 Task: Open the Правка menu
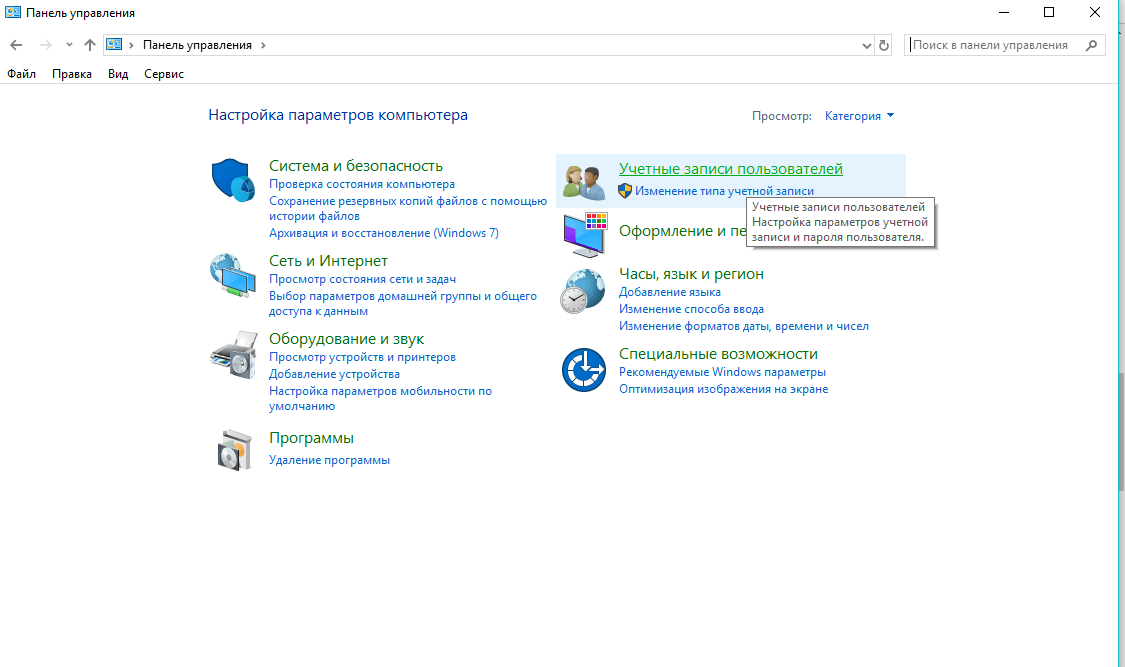point(72,74)
